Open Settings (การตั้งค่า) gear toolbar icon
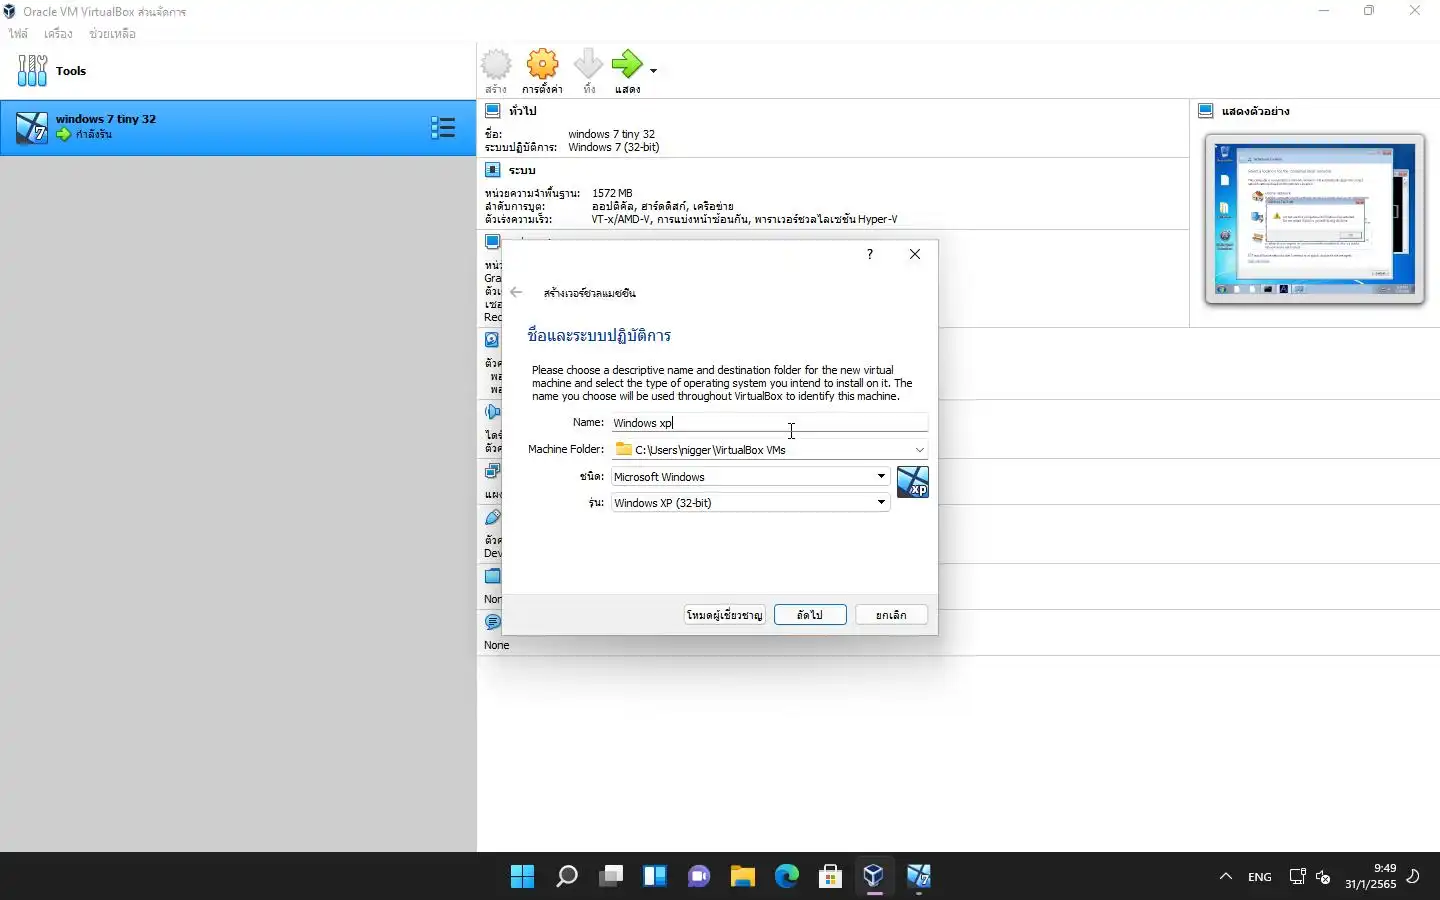1440x900 pixels. (x=542, y=65)
